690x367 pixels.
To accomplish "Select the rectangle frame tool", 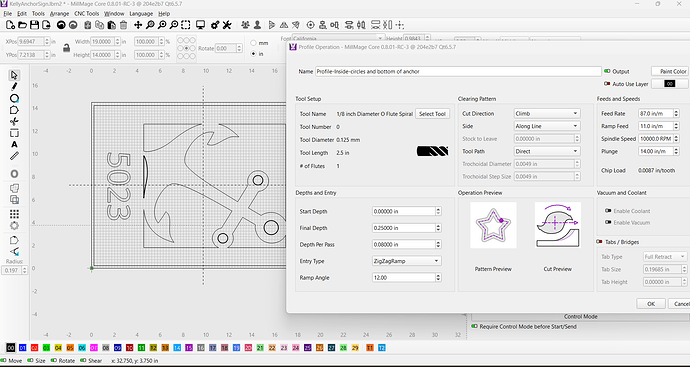I will (x=15, y=133).
